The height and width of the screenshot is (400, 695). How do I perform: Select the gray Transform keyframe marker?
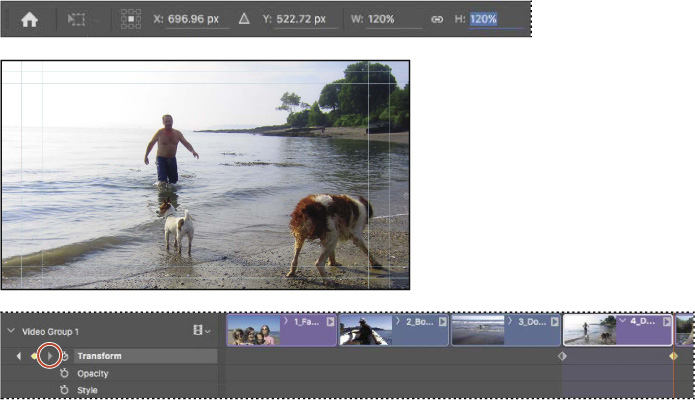[x=562, y=356]
